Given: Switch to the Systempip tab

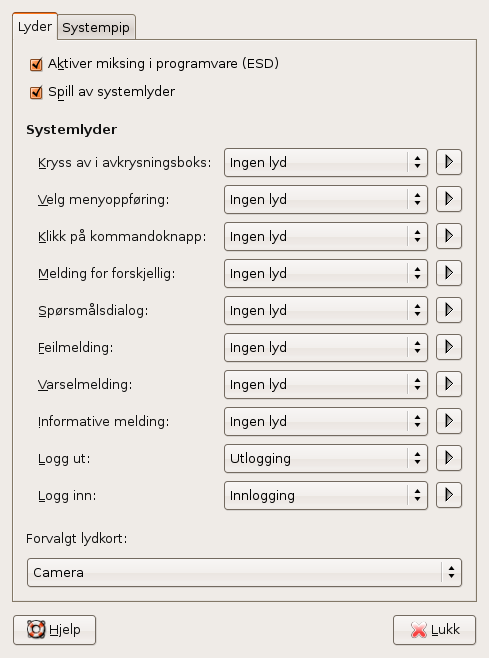Looking at the screenshot, I should (x=96, y=28).
